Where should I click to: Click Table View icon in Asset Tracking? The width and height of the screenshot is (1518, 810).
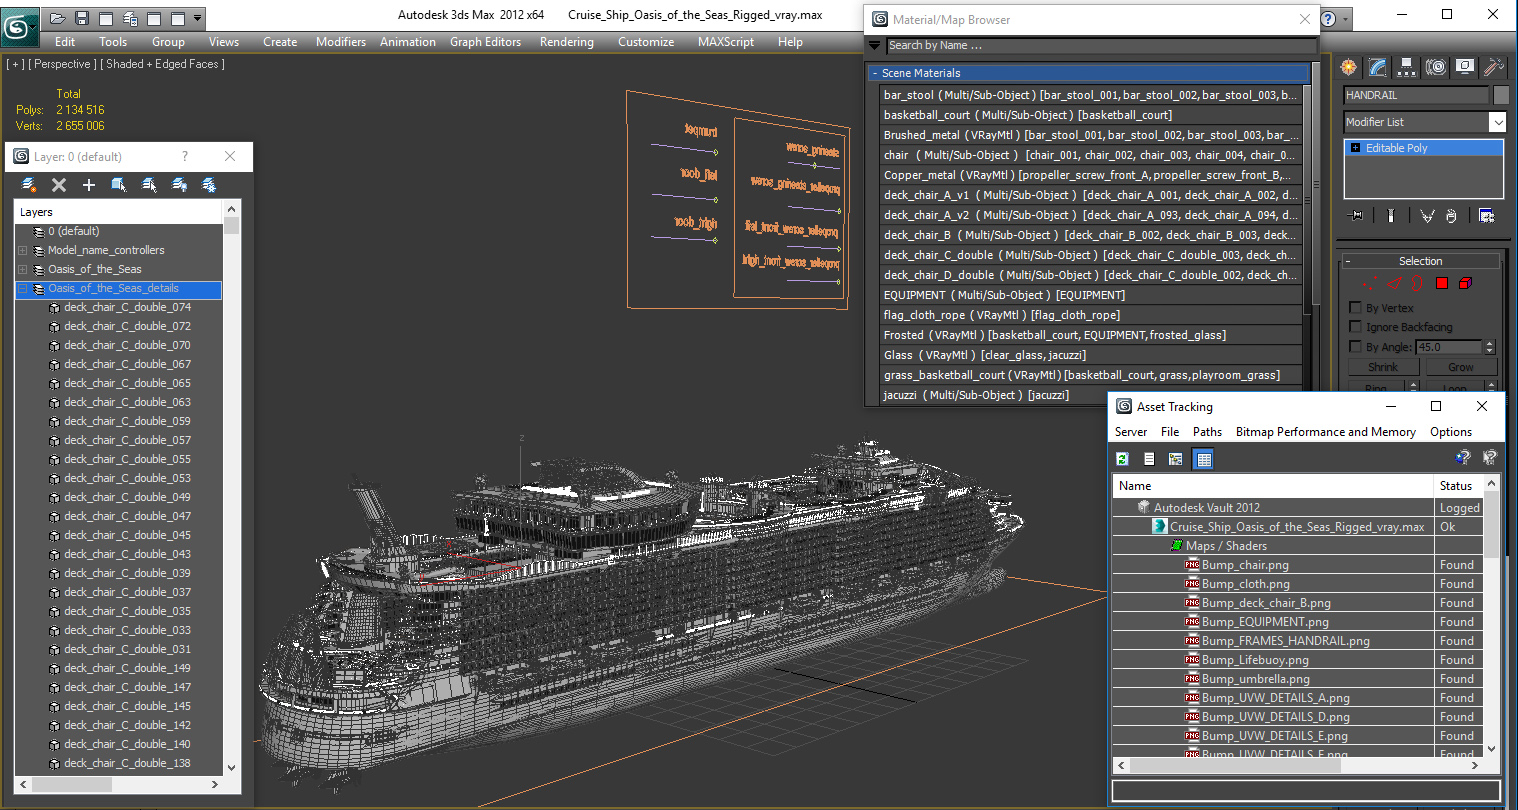pyautogui.click(x=1204, y=459)
